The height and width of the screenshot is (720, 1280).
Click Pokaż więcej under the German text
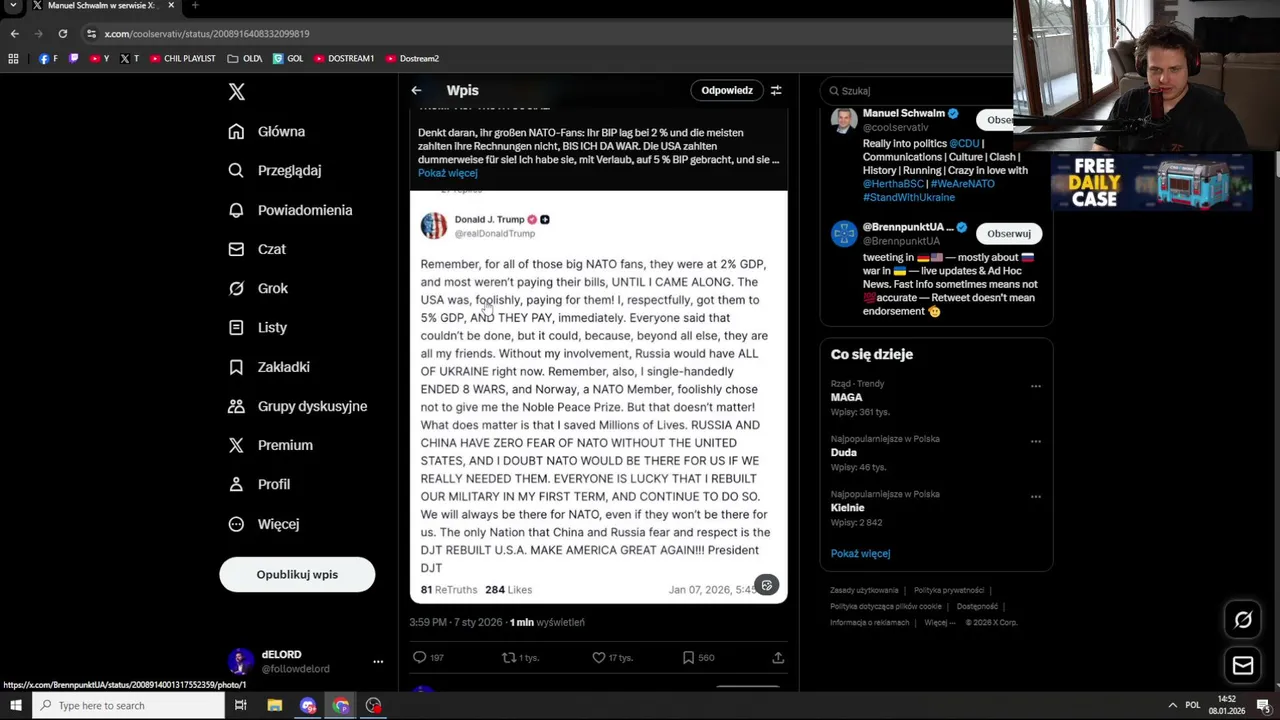click(447, 173)
